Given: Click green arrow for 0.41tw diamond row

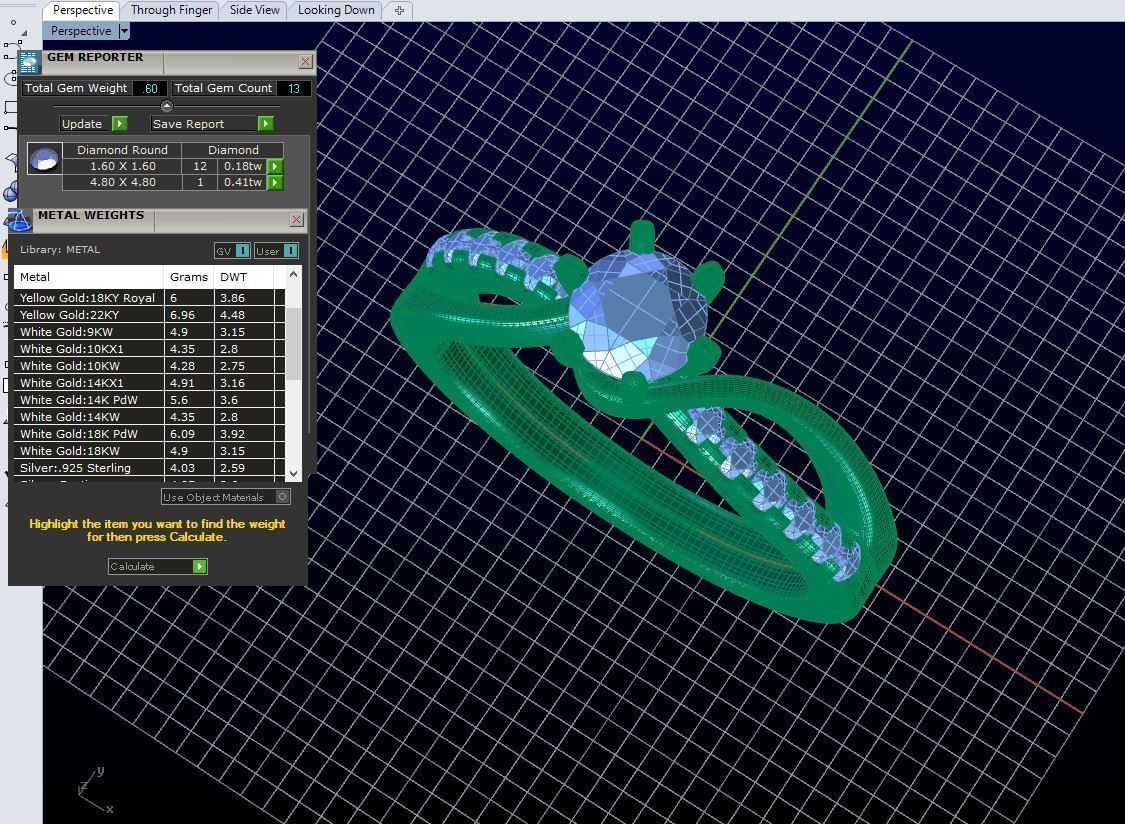Looking at the screenshot, I should point(275,182).
